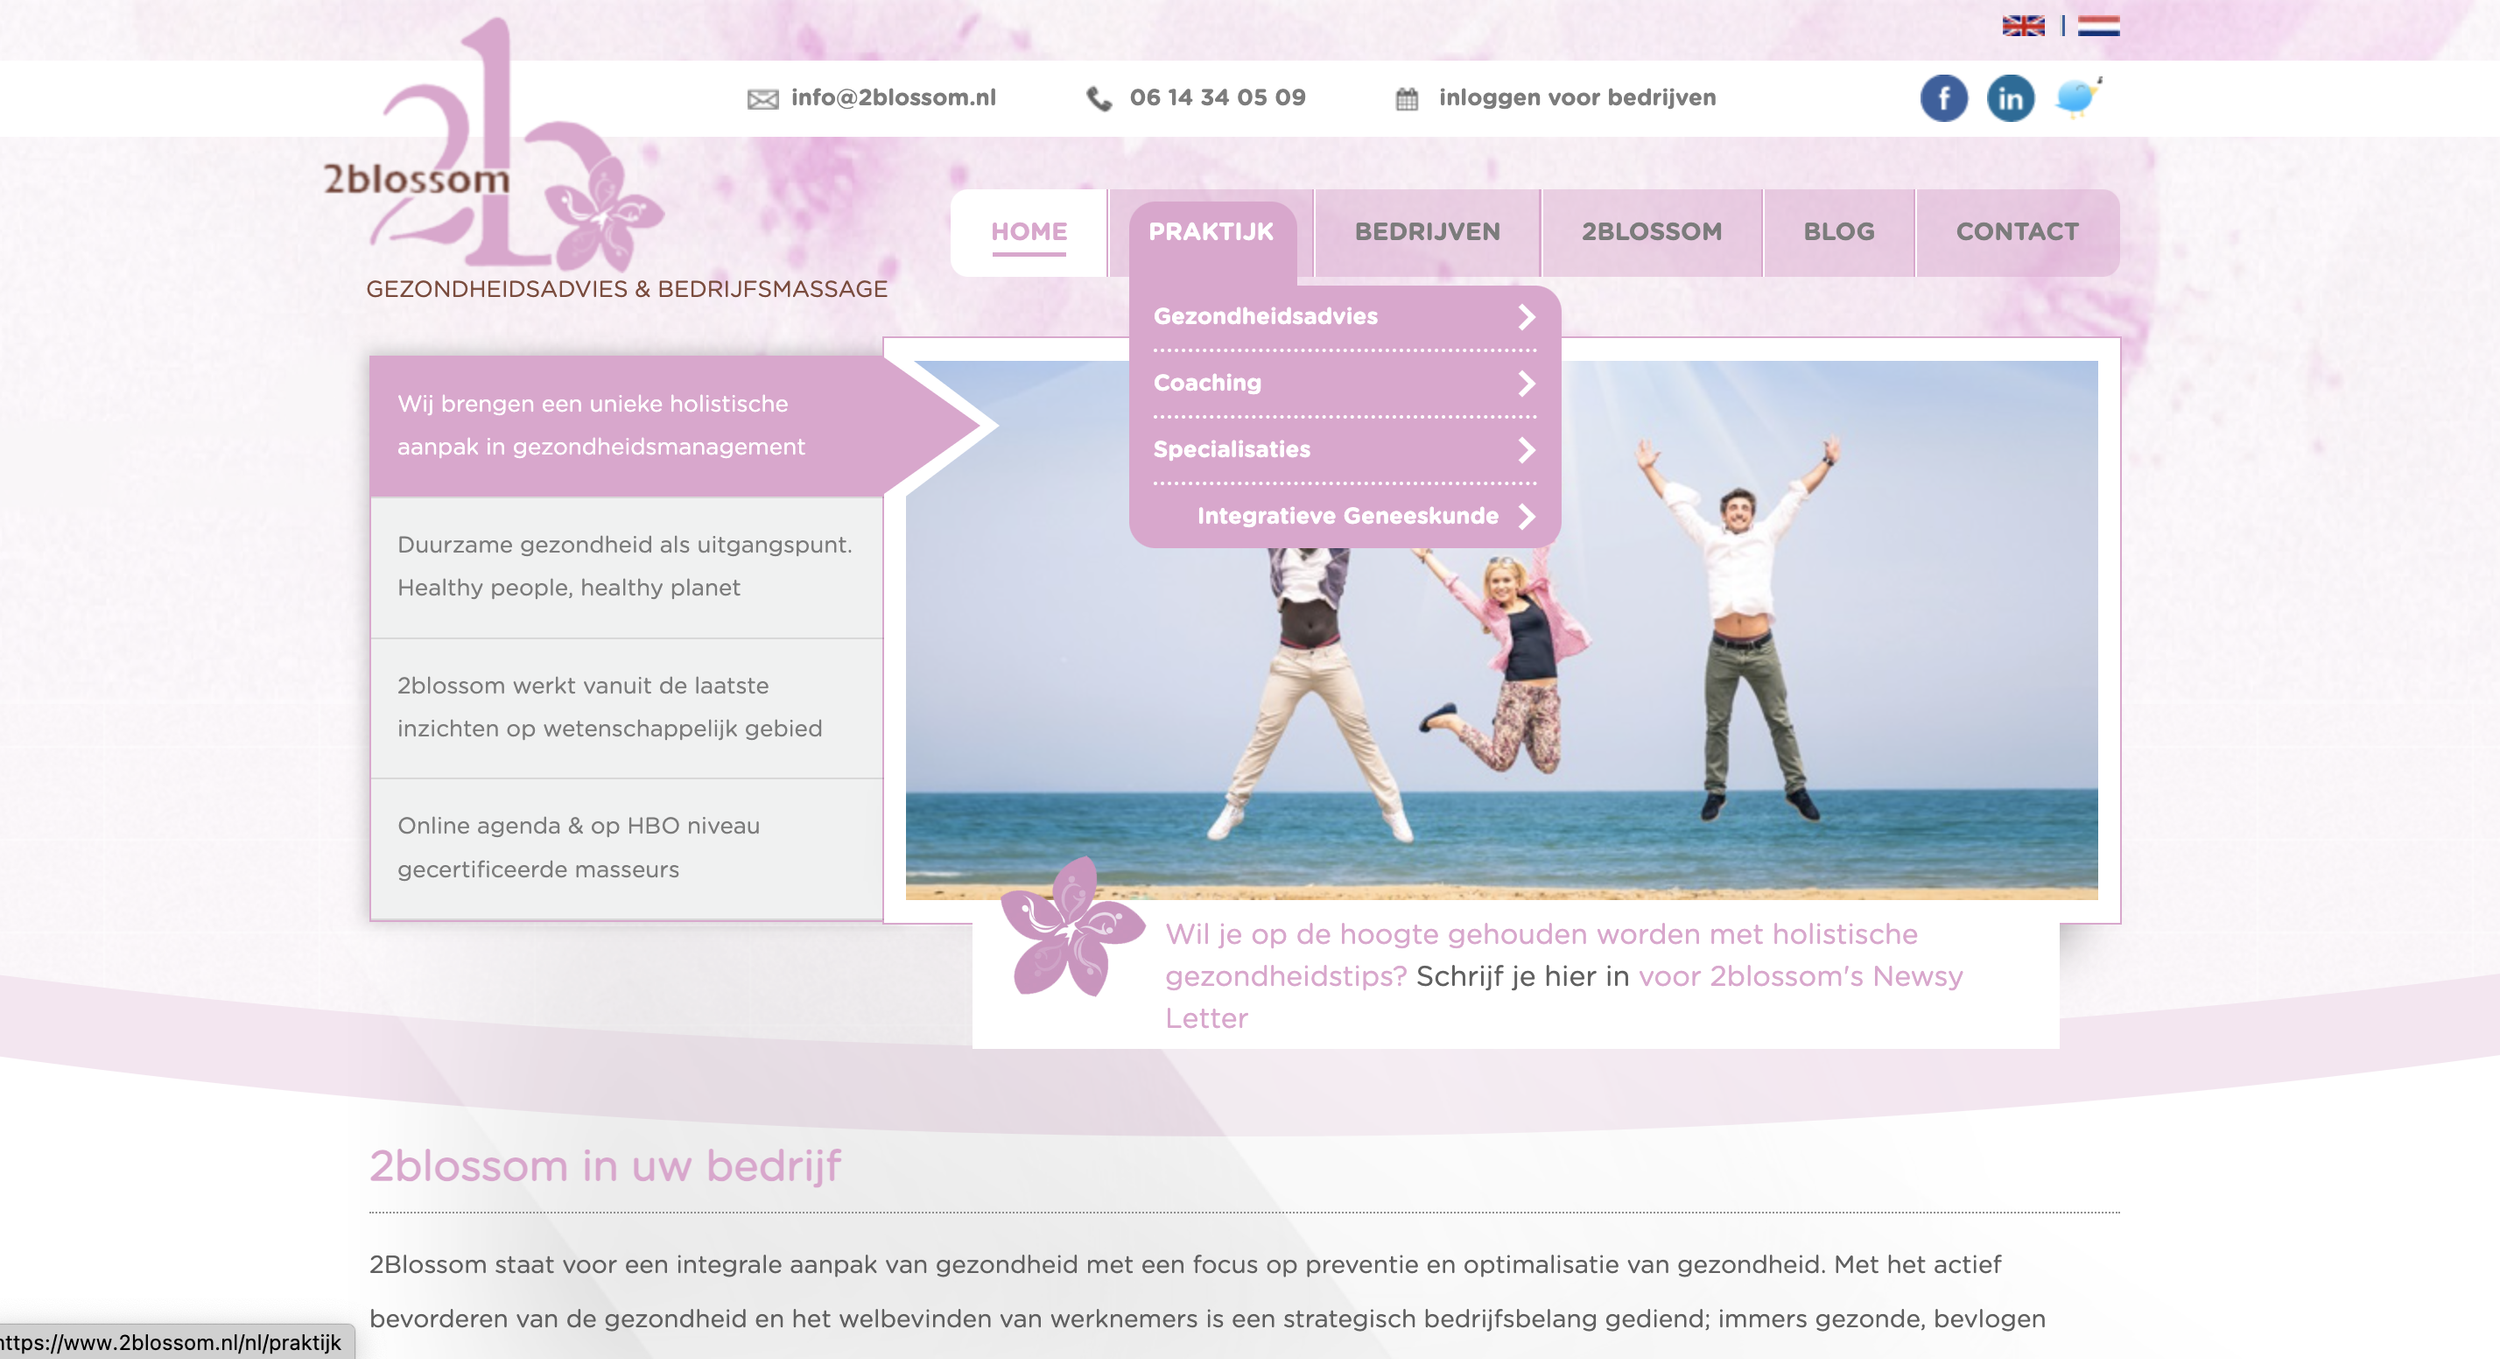Expand the Integratieve Geneeskunde submenu arrow

1526,516
